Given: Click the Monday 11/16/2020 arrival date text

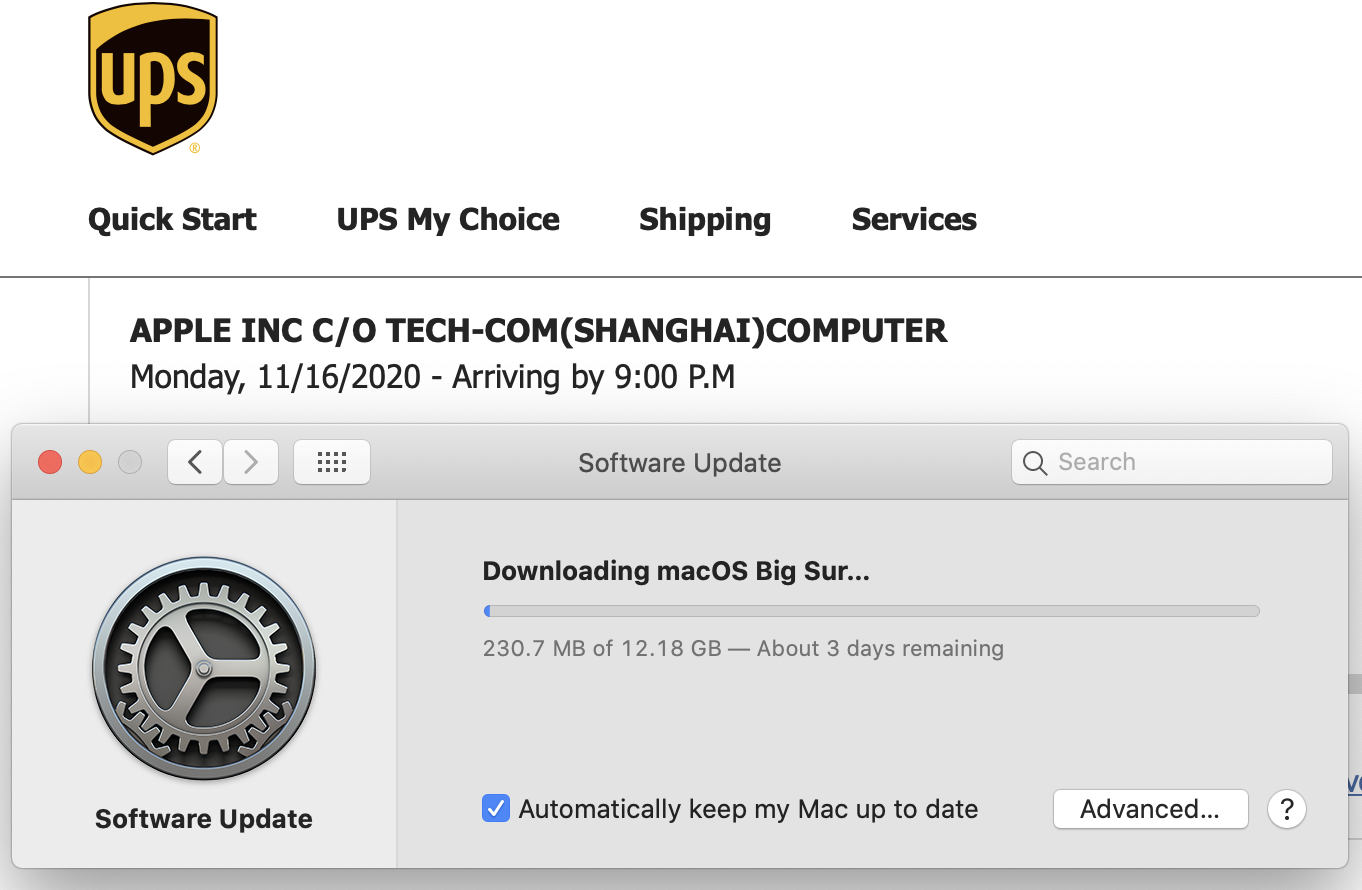Looking at the screenshot, I should [x=432, y=377].
